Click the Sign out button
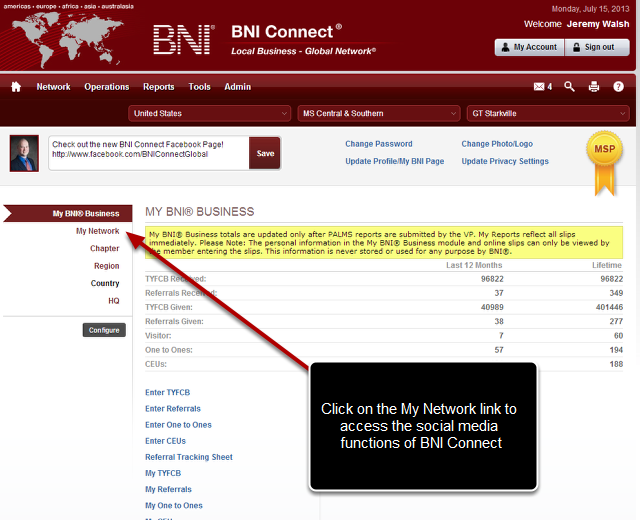 click(x=597, y=47)
